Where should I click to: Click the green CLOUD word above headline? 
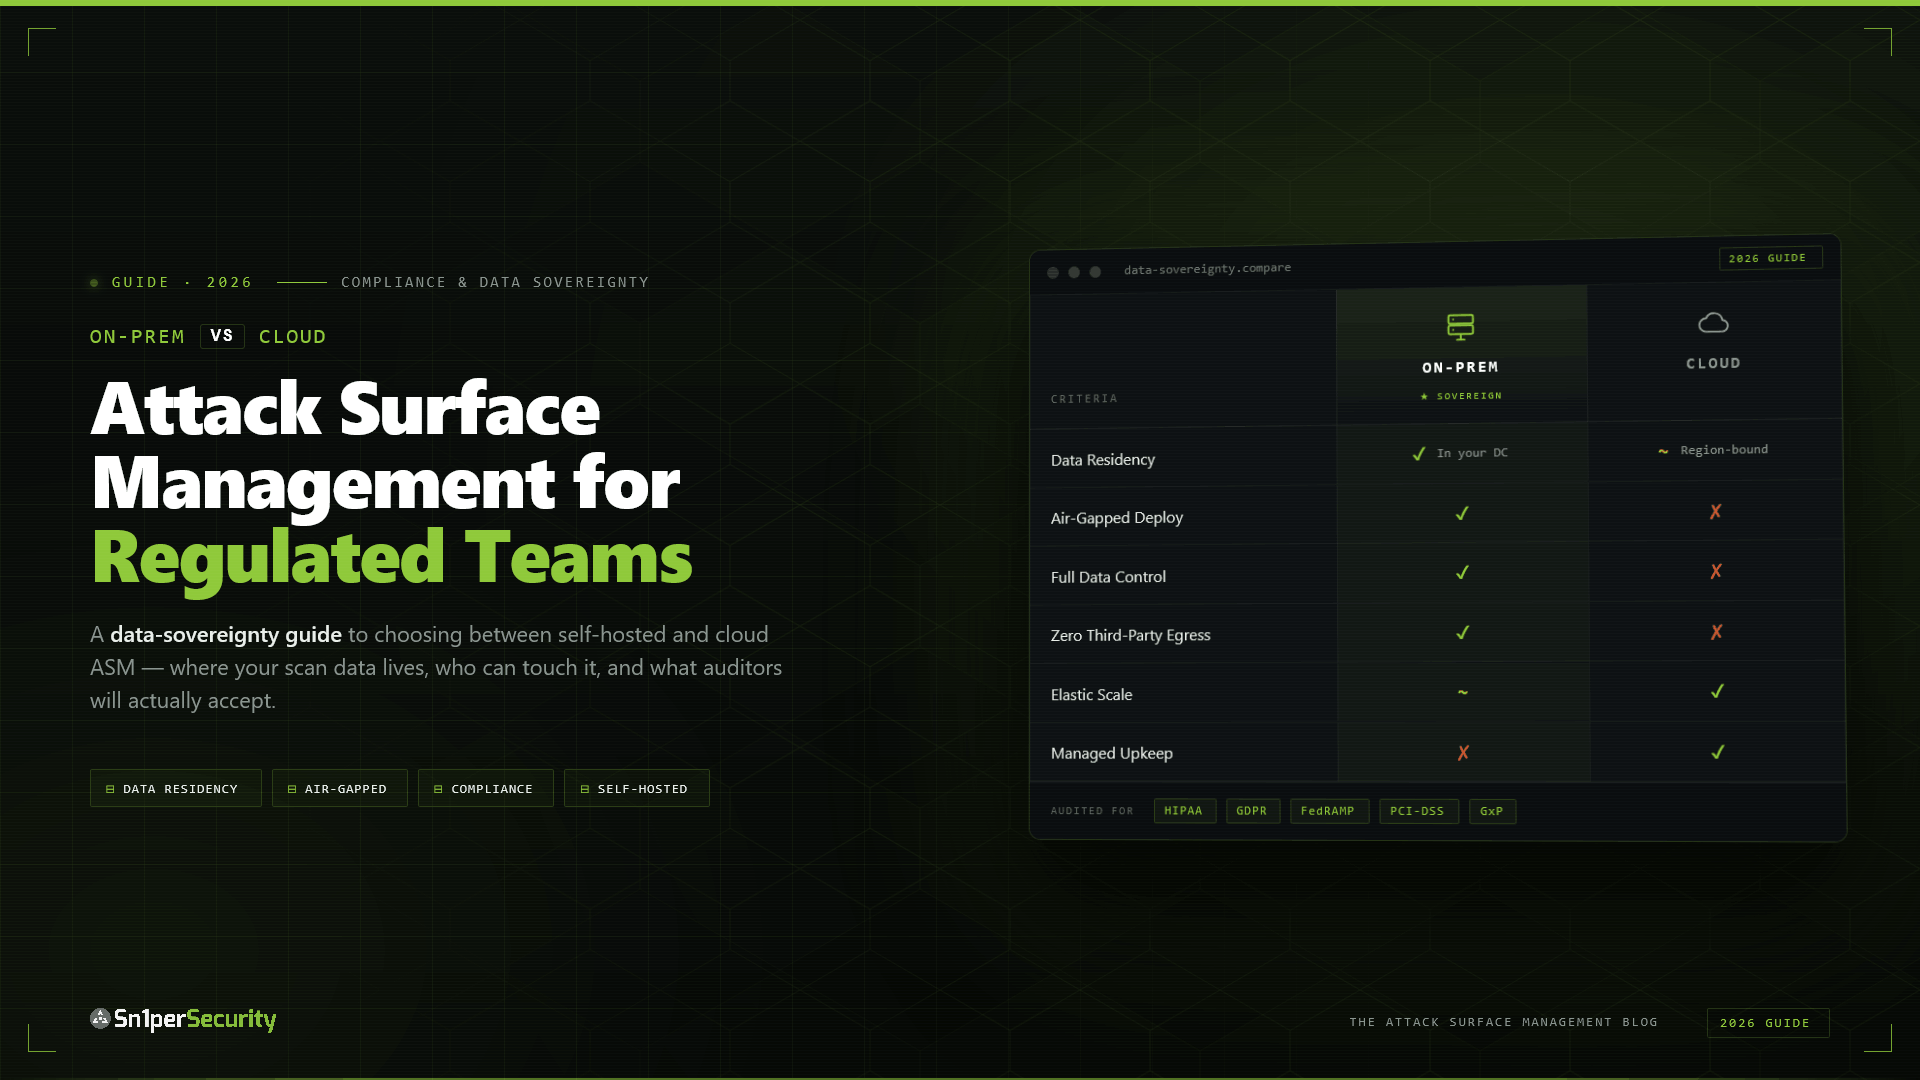pos(293,337)
